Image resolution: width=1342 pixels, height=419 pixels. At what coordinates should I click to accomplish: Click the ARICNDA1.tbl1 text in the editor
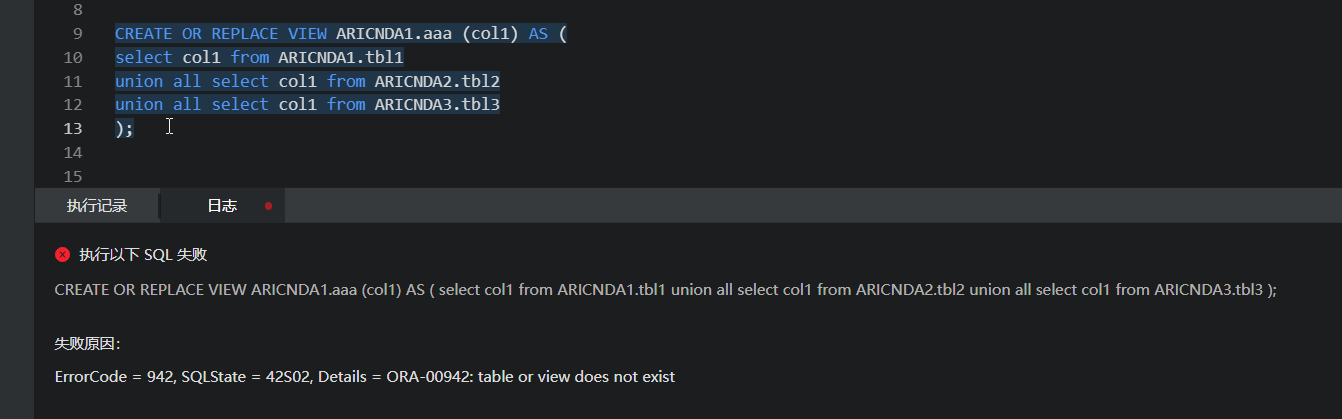click(341, 58)
